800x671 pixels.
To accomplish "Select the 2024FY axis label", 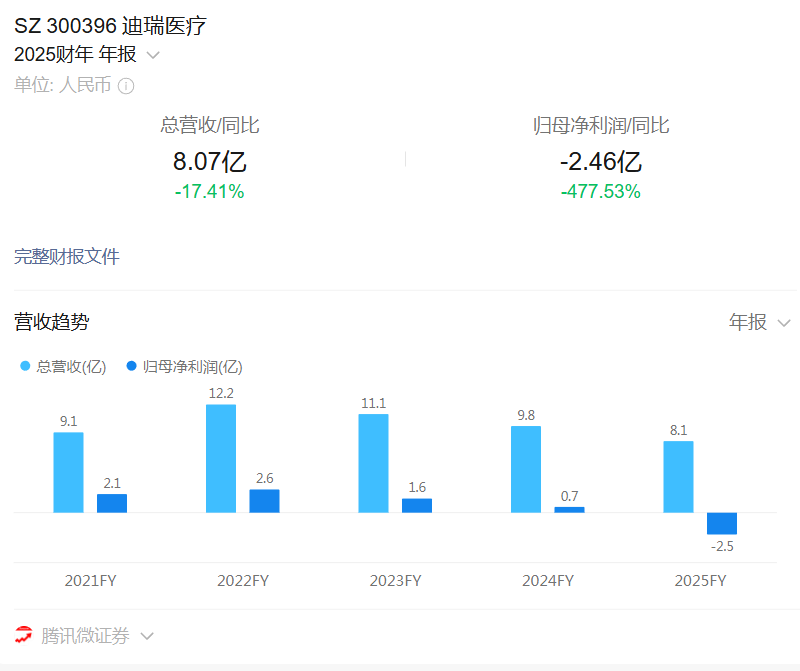I will point(548,581).
